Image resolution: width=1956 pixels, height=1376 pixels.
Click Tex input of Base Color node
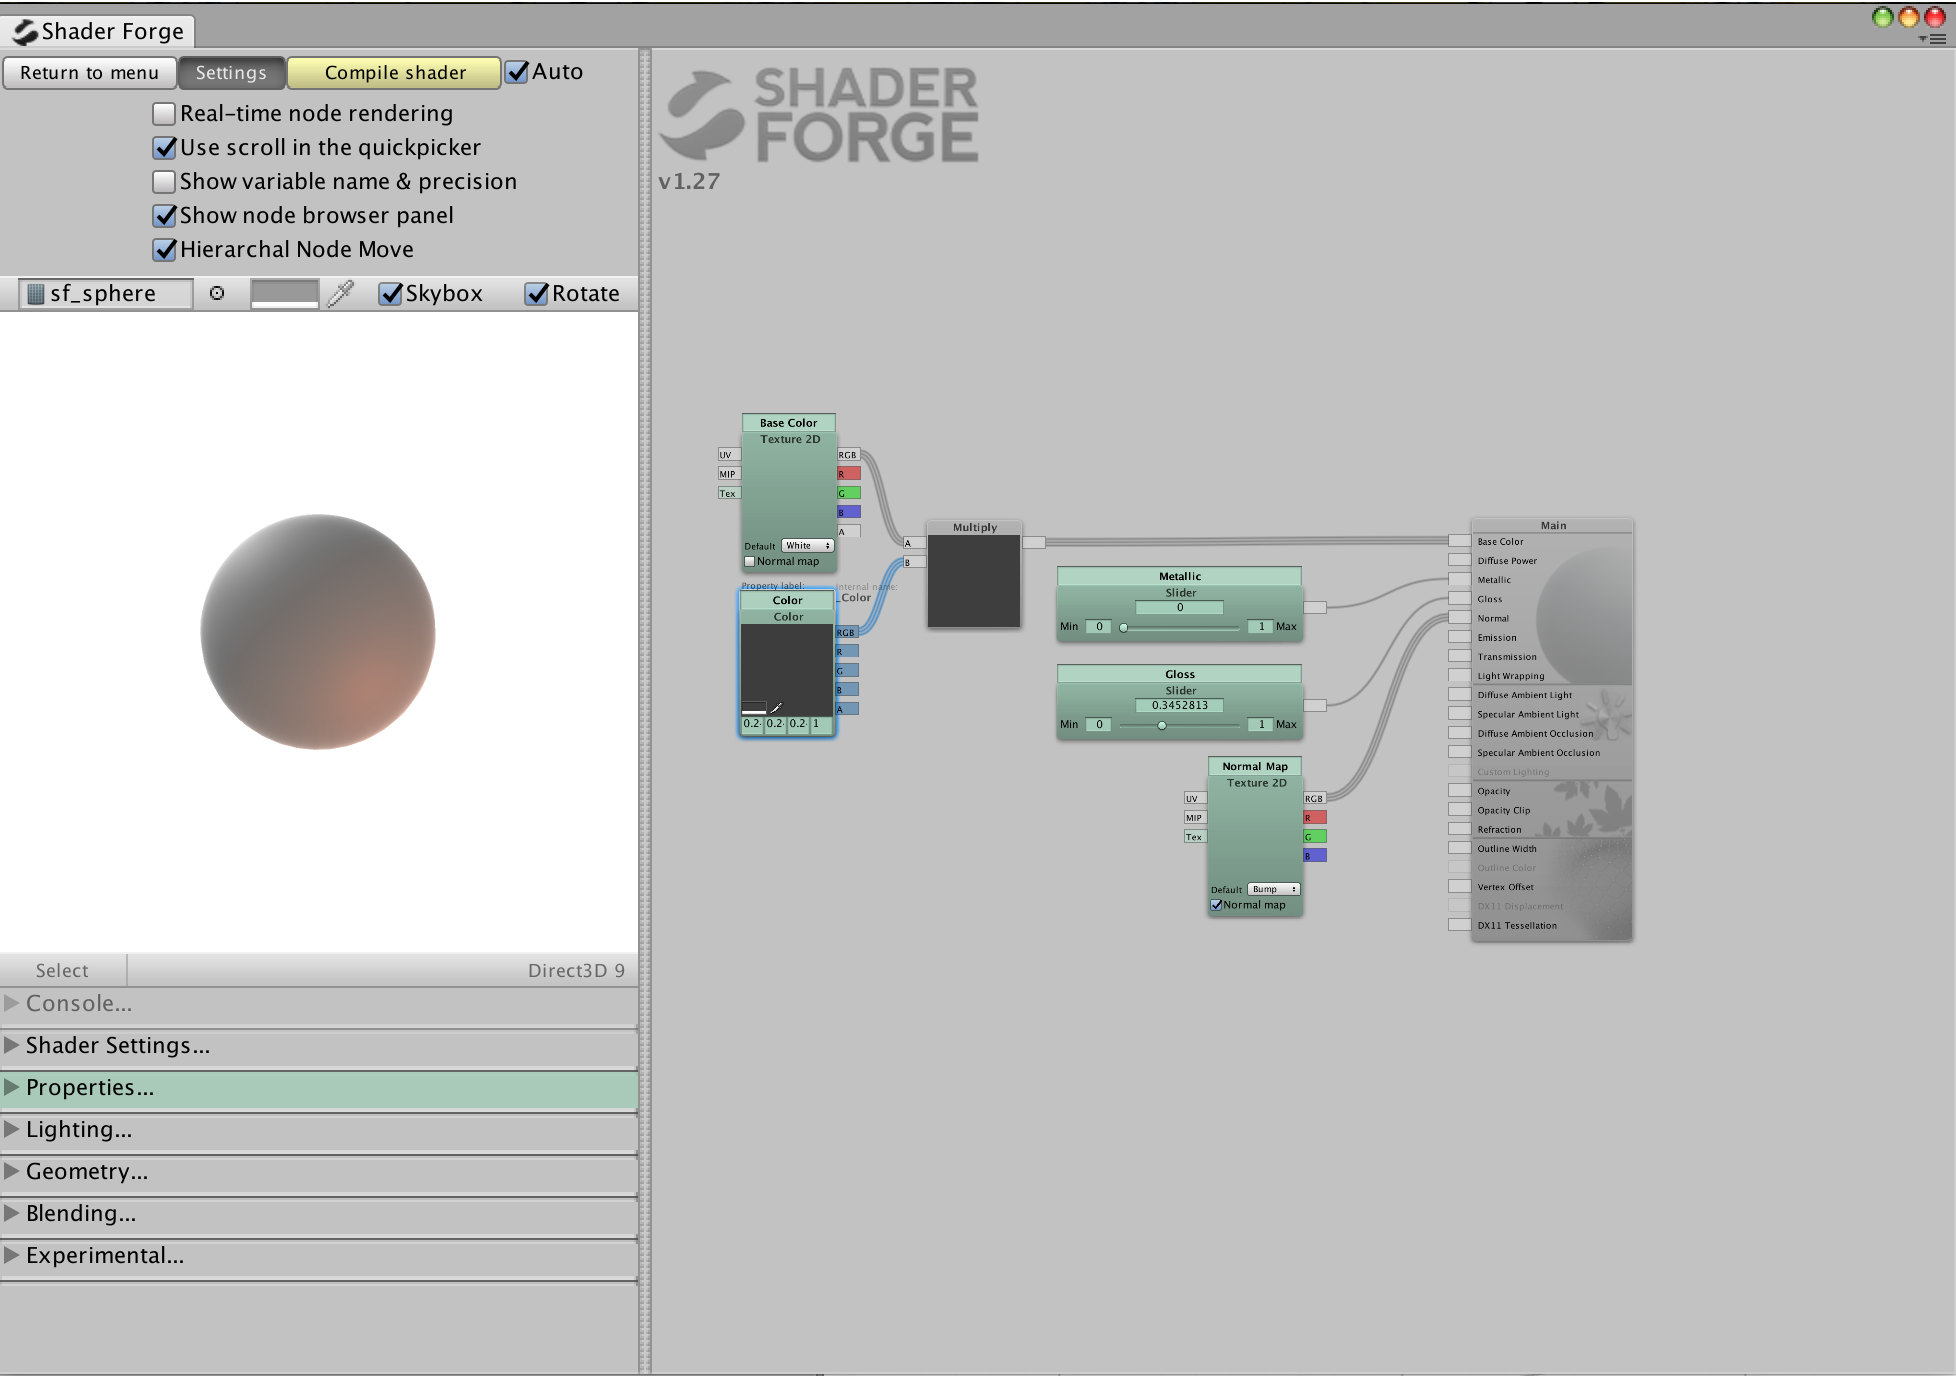pos(728,493)
